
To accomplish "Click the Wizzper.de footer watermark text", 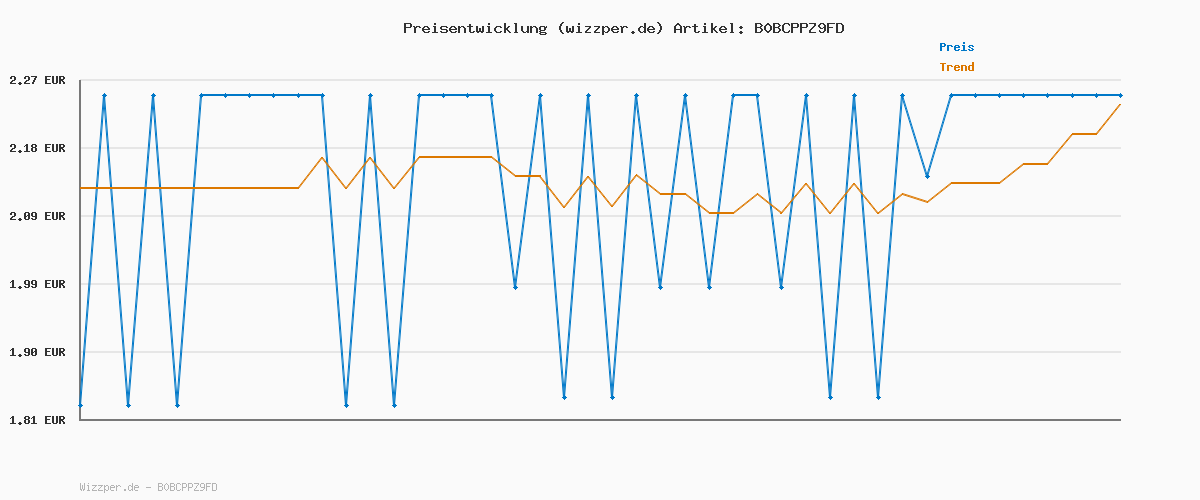I will [x=148, y=487].
